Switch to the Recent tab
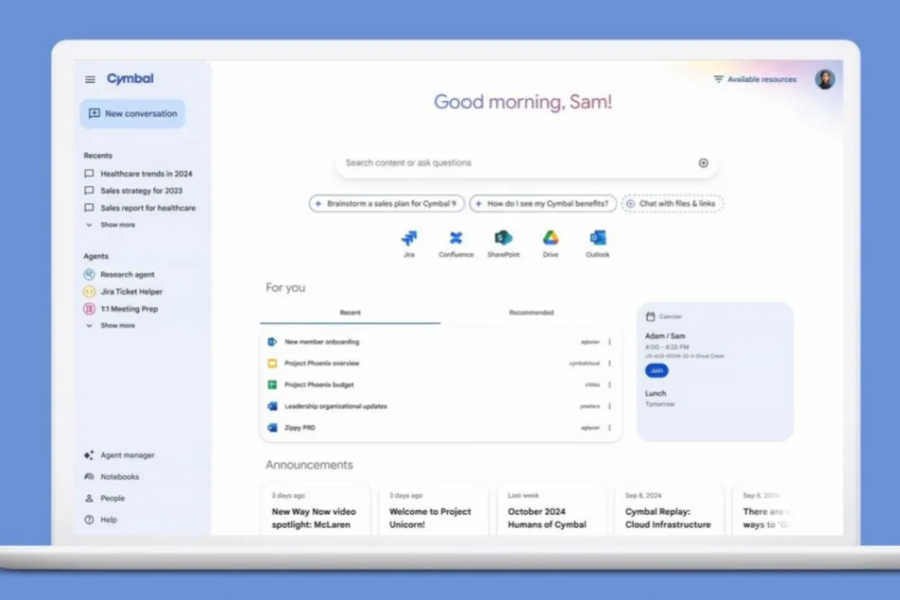 point(350,313)
